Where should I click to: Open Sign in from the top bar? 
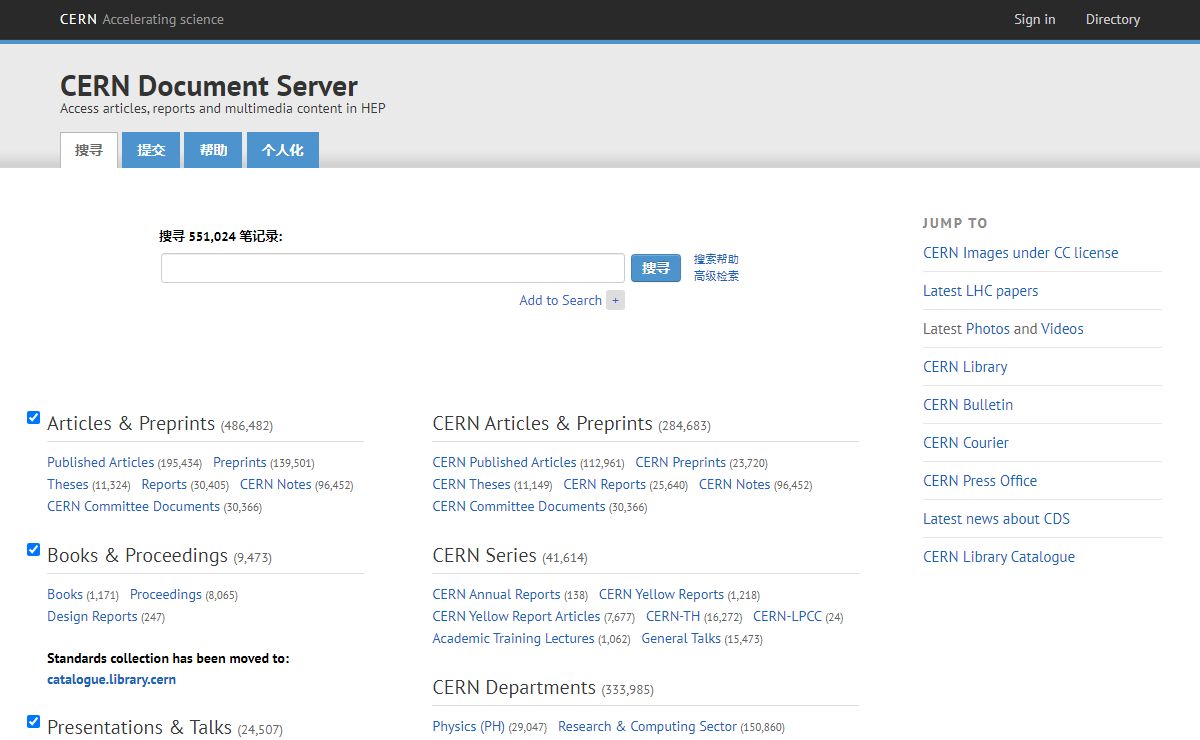pyautogui.click(x=1034, y=19)
